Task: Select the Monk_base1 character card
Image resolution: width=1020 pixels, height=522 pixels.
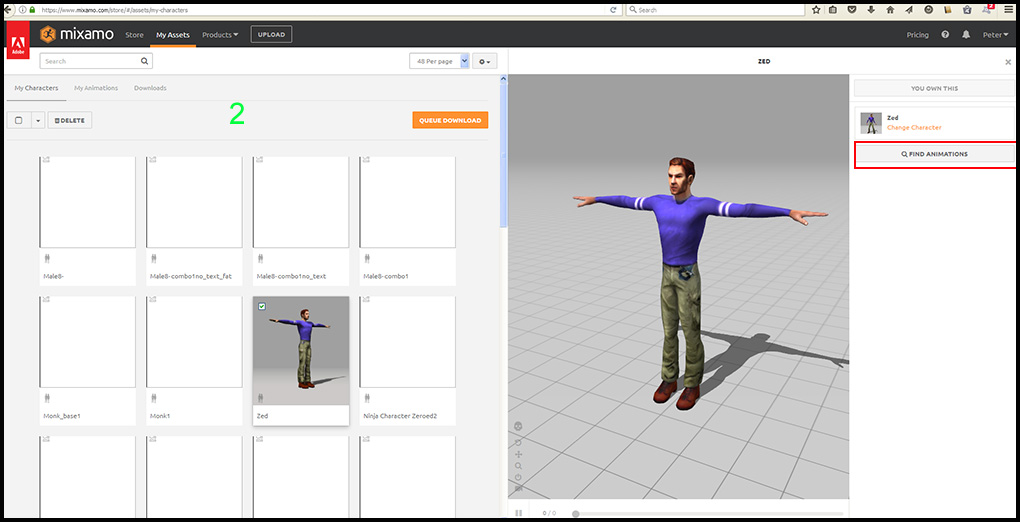Action: point(88,361)
